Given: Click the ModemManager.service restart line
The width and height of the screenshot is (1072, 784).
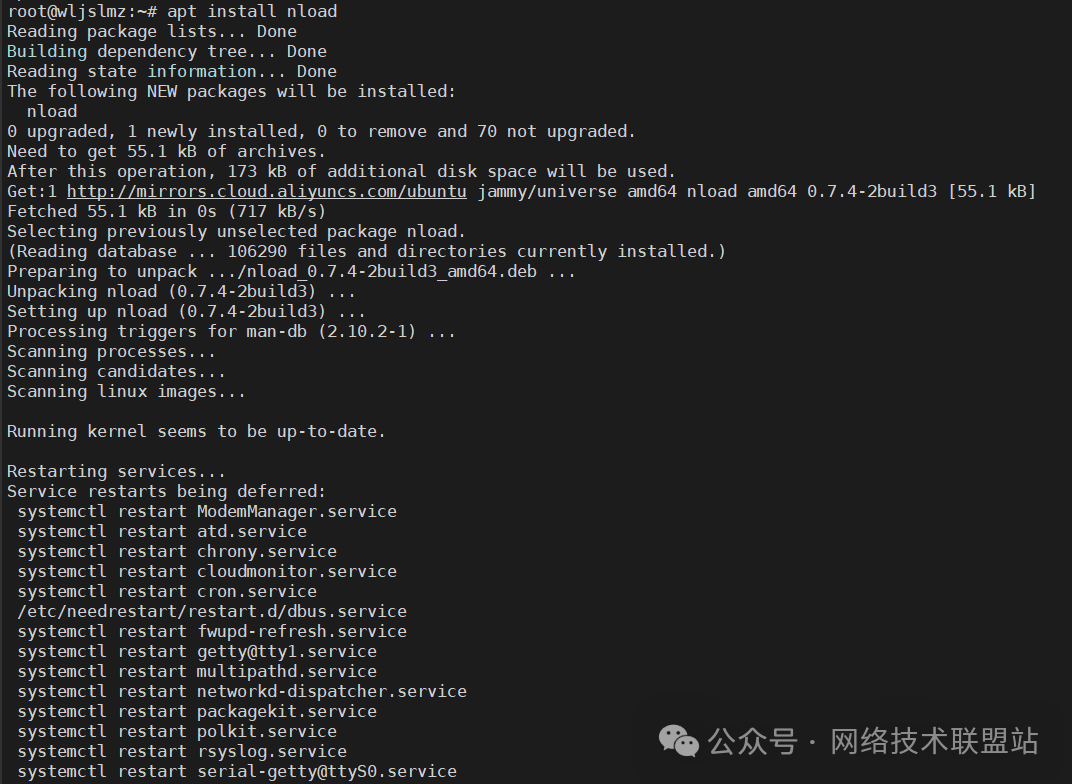Looking at the screenshot, I should (x=207, y=511).
